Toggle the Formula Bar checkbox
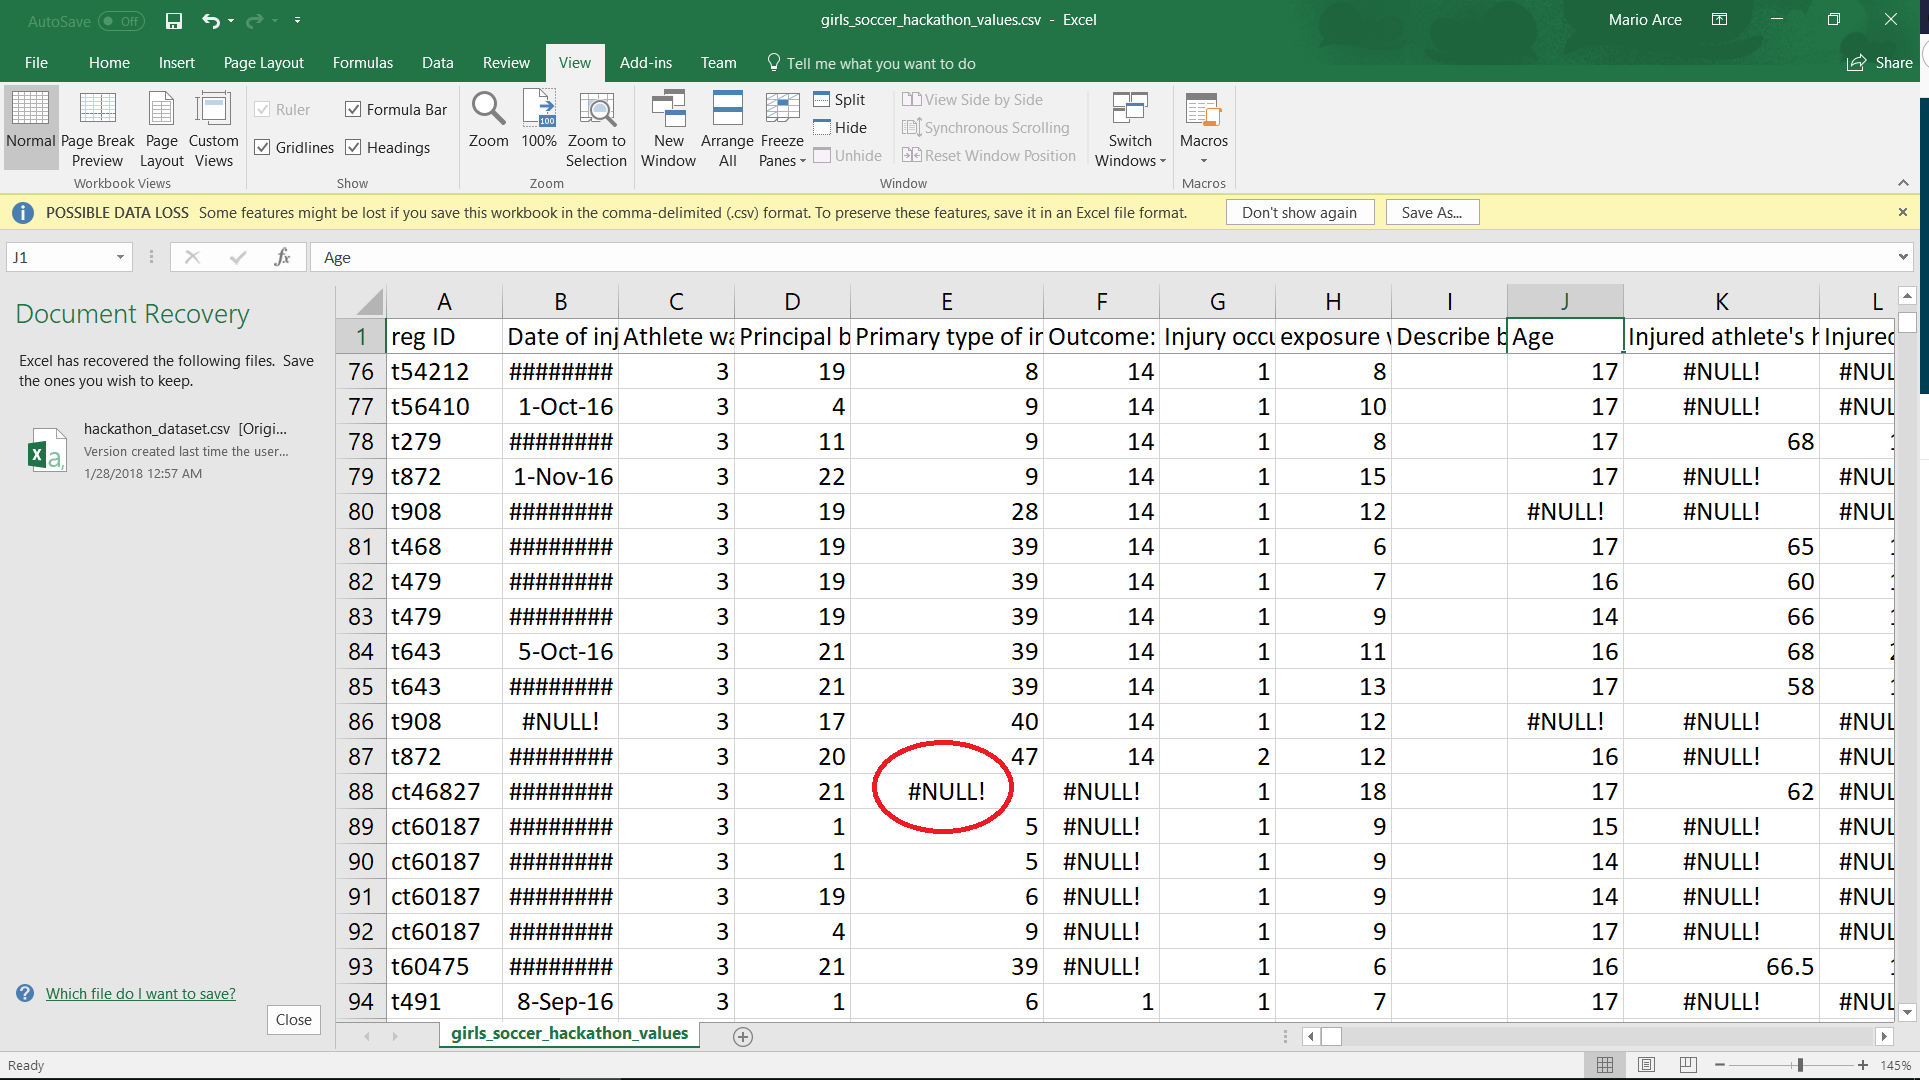The width and height of the screenshot is (1929, 1080). click(353, 109)
